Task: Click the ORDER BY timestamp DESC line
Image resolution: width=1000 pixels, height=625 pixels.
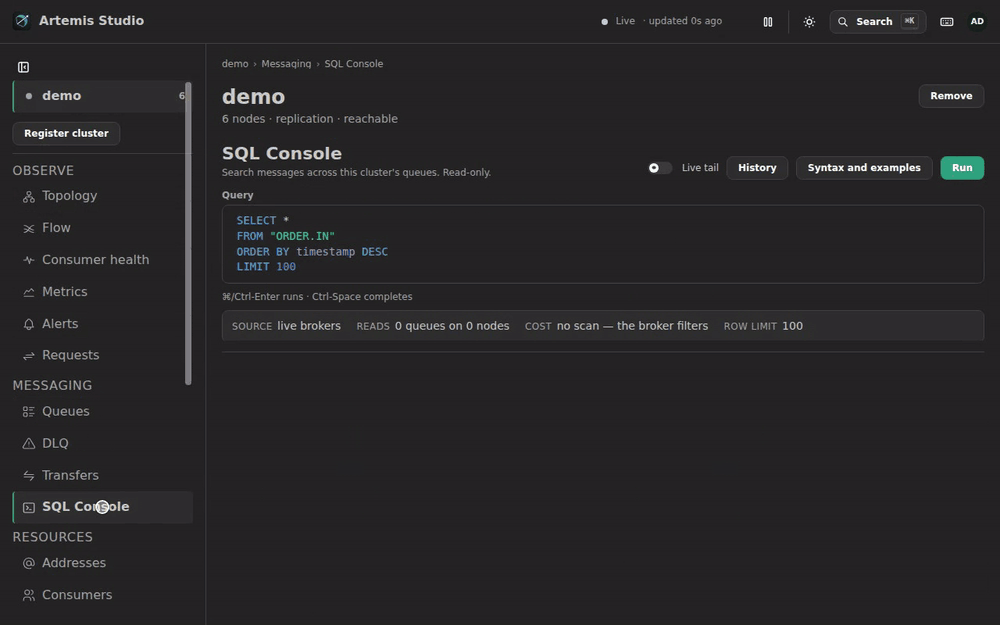Action: point(312,252)
